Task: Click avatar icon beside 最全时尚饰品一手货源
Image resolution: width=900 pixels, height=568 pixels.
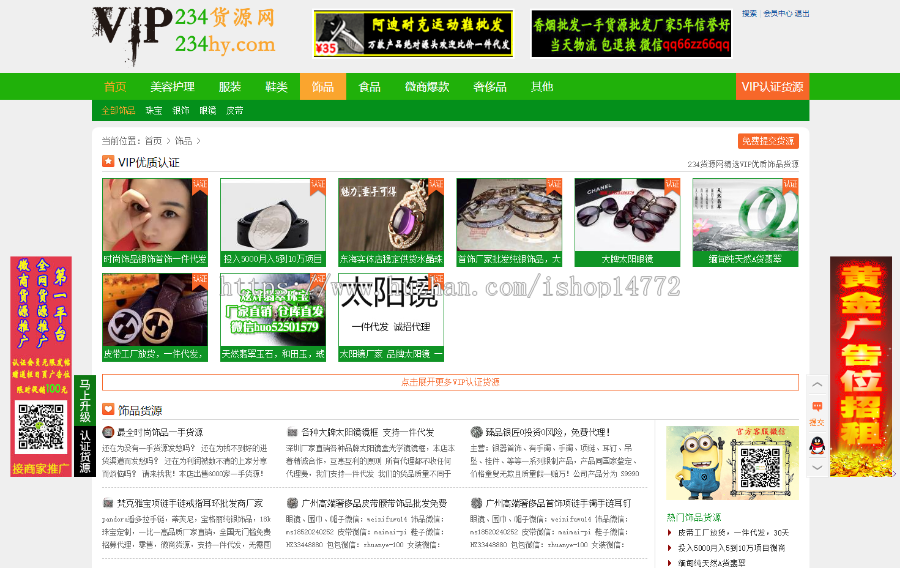Action: coord(108,432)
